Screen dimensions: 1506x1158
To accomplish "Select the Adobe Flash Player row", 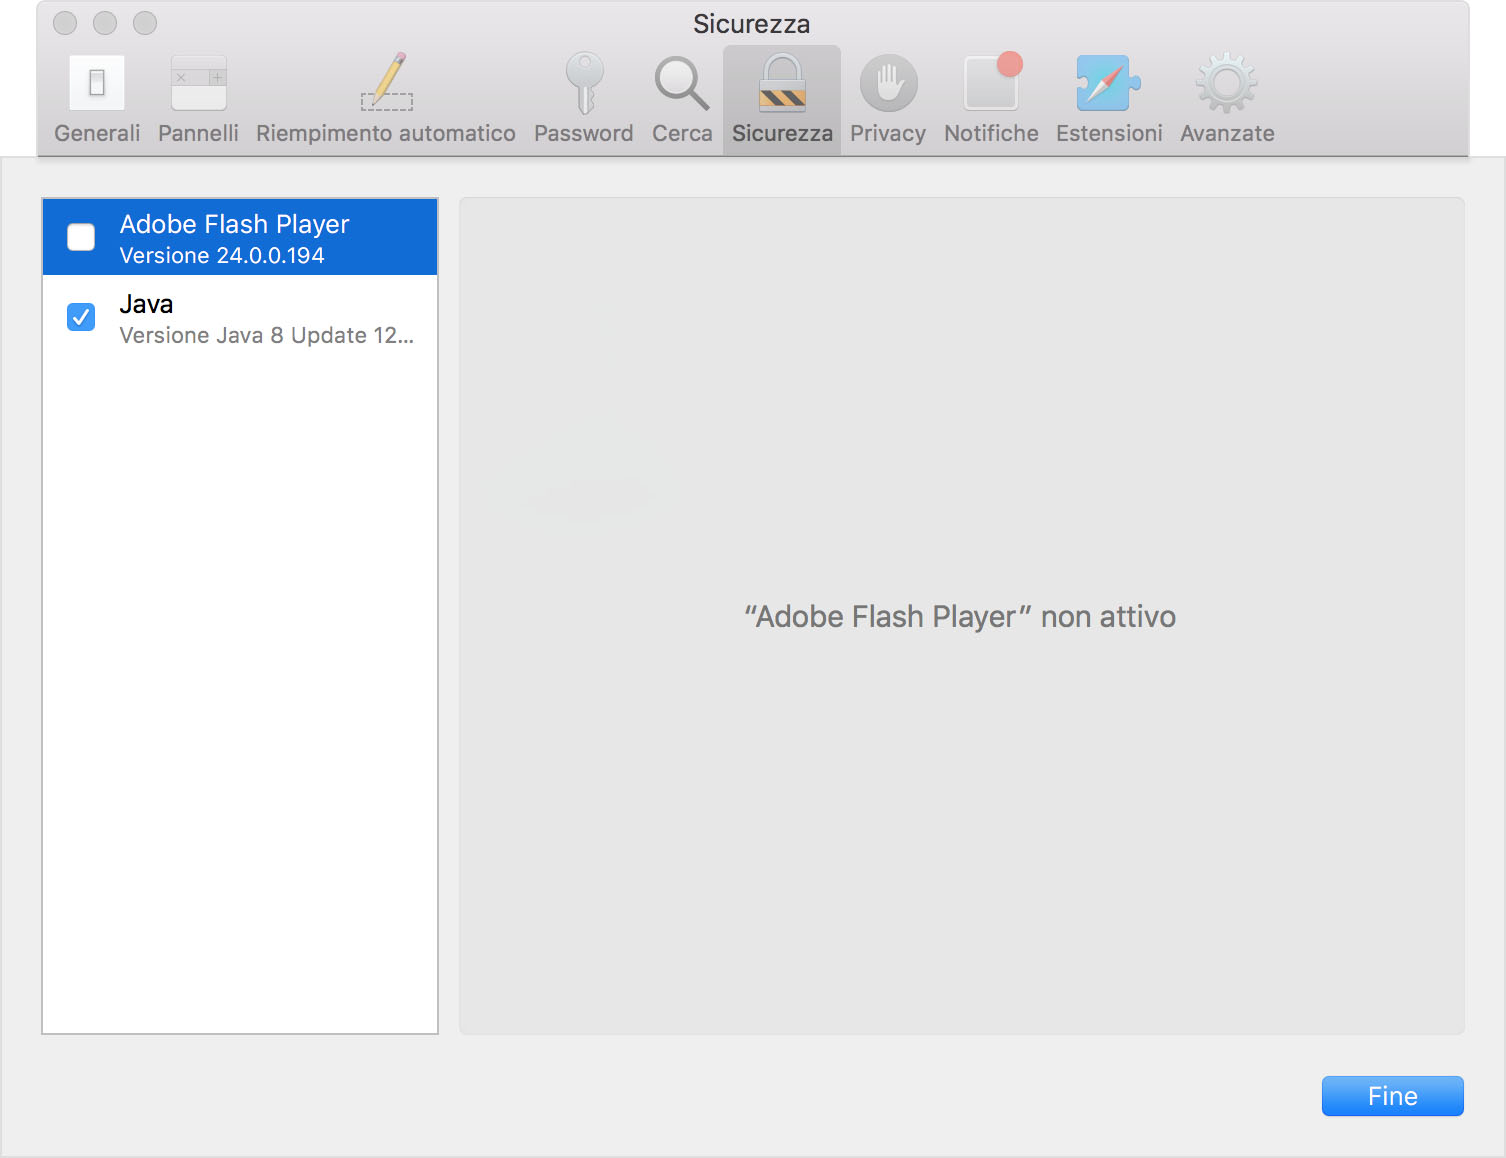I will (240, 237).
